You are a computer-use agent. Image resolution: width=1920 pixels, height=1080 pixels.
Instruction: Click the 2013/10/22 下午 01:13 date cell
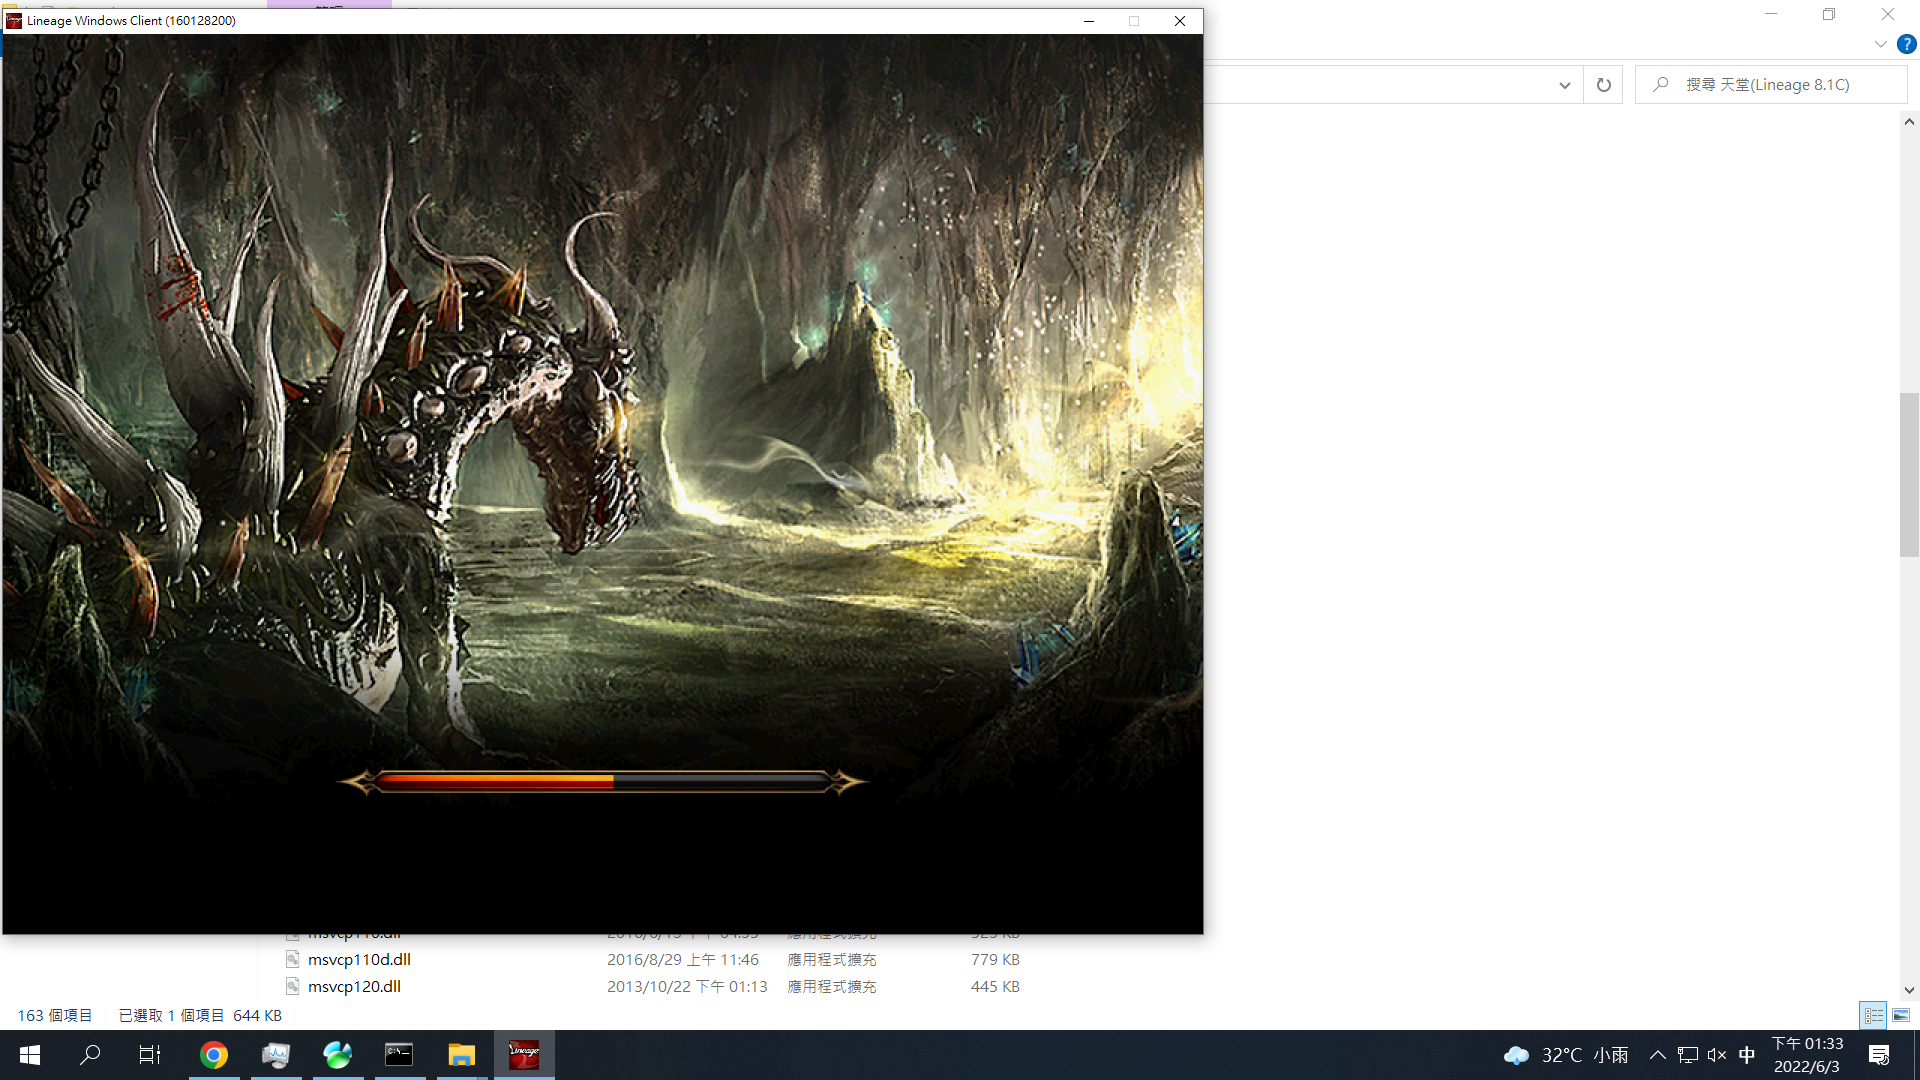point(687,987)
